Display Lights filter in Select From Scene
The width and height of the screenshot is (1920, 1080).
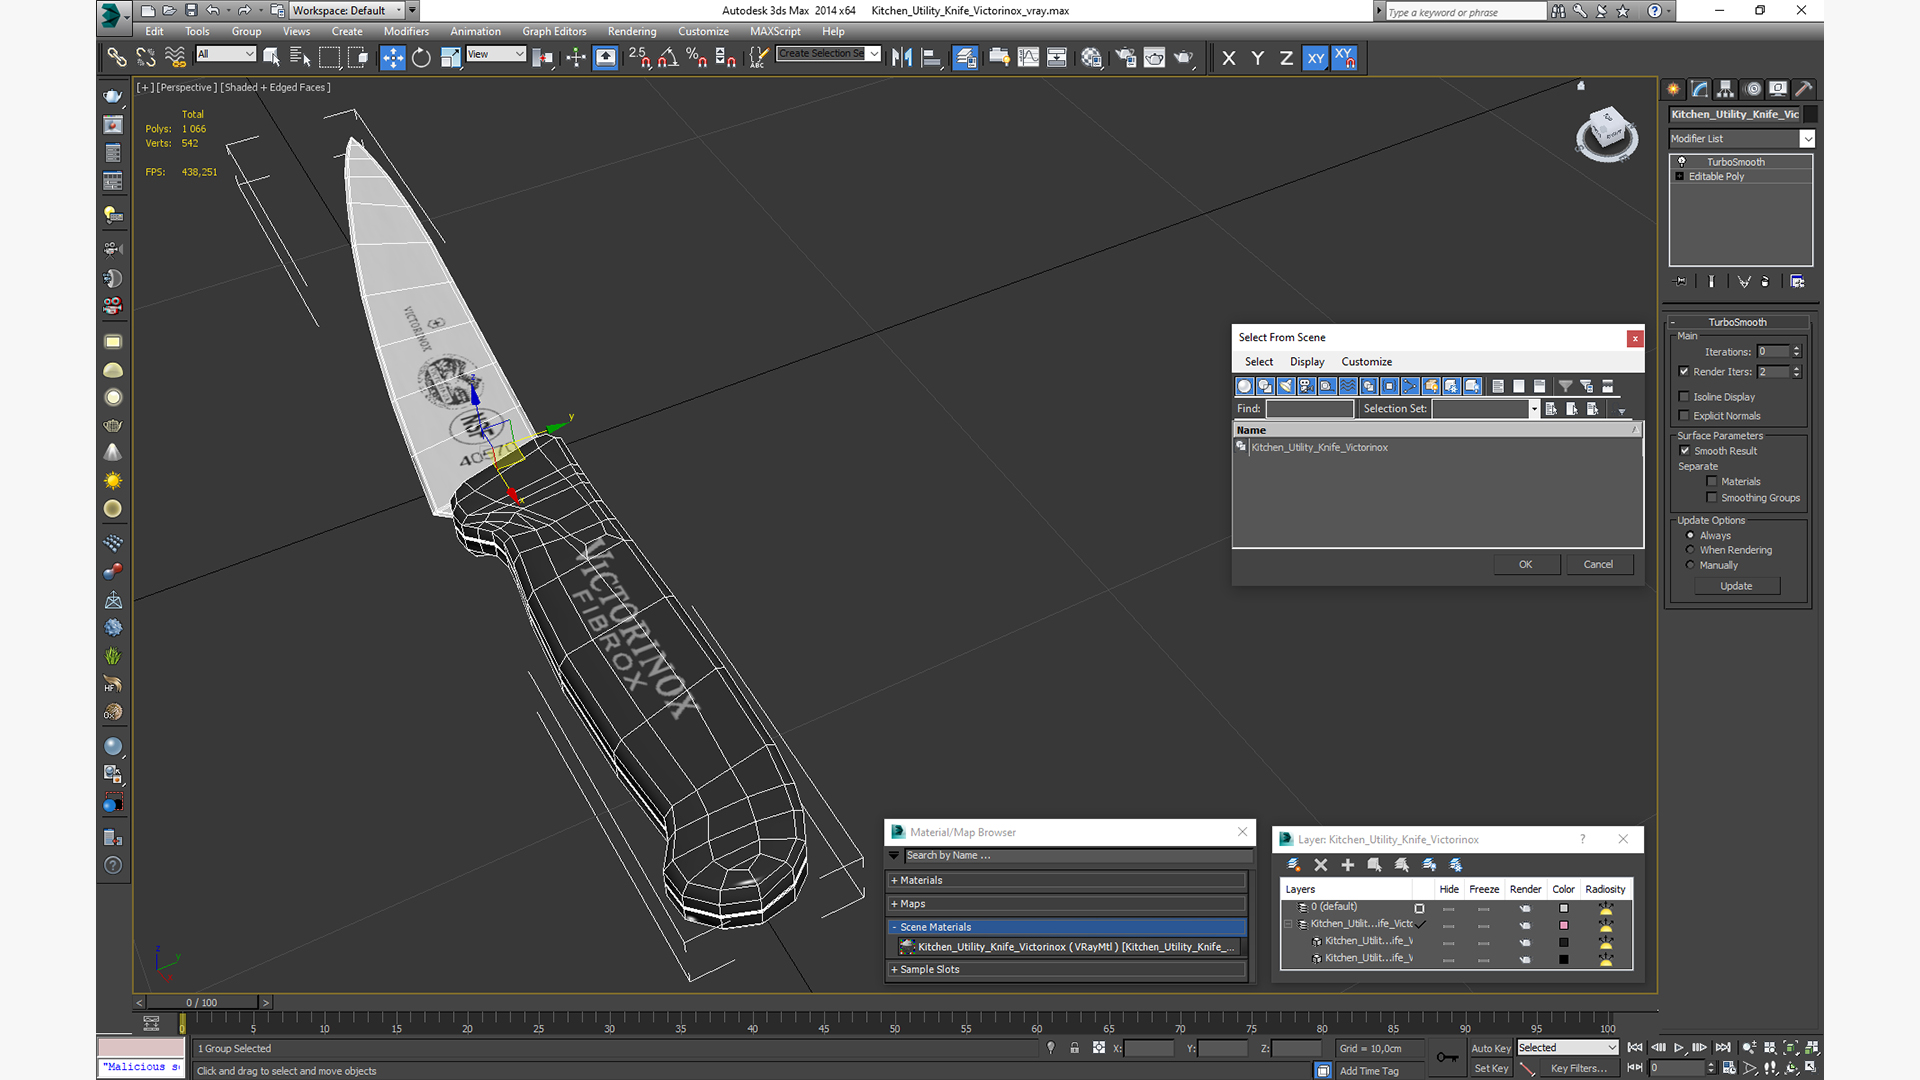(1286, 386)
